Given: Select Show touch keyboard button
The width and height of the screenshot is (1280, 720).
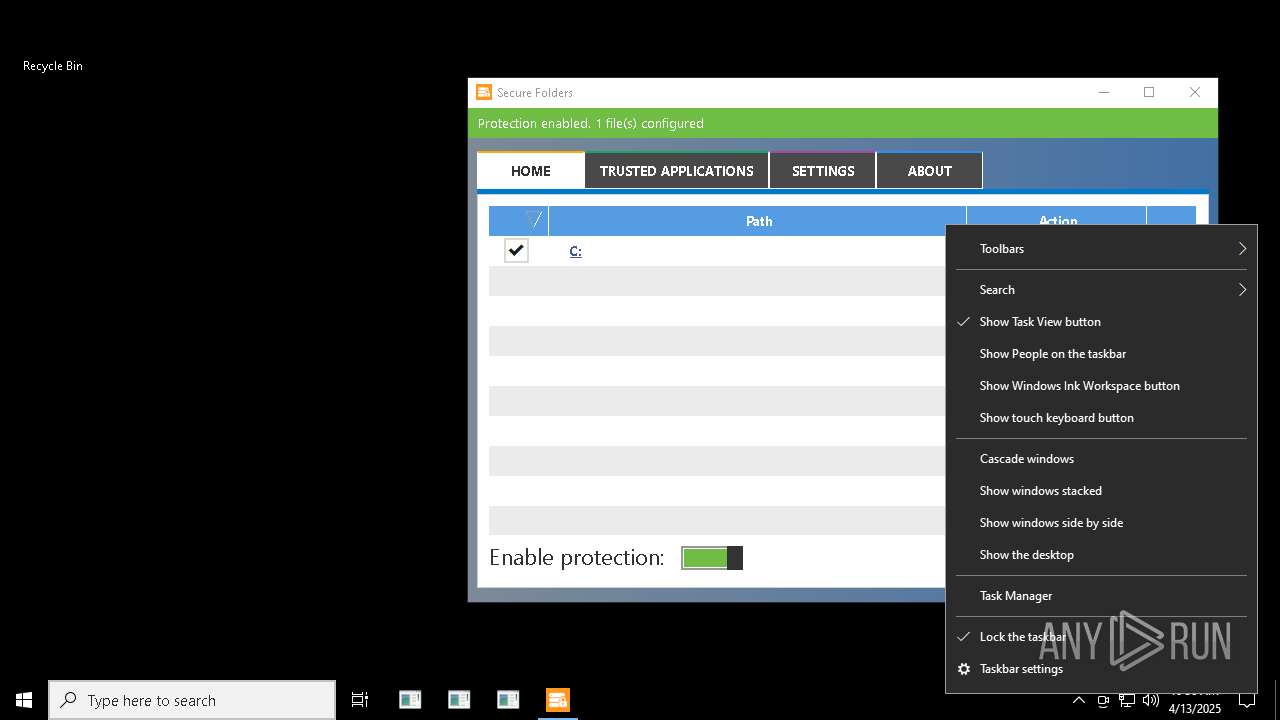Looking at the screenshot, I should point(1101,418).
